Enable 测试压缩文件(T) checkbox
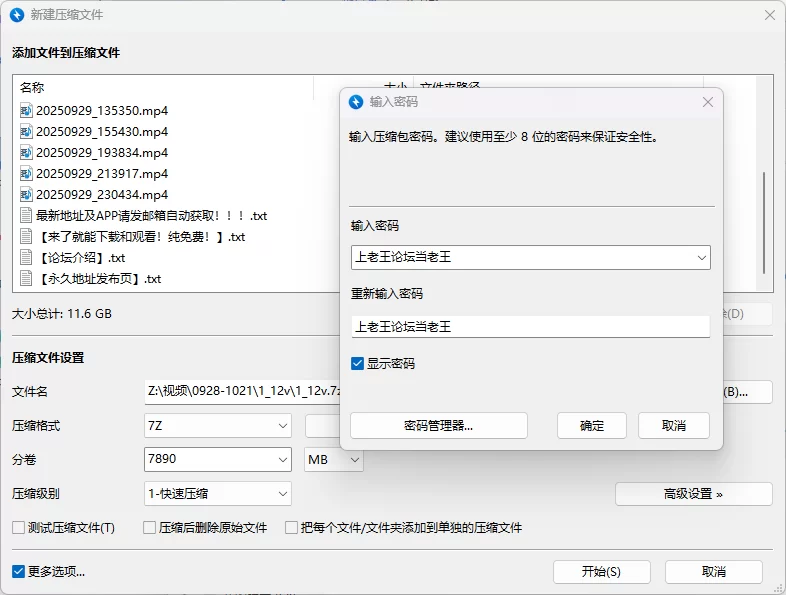 (x=18, y=528)
